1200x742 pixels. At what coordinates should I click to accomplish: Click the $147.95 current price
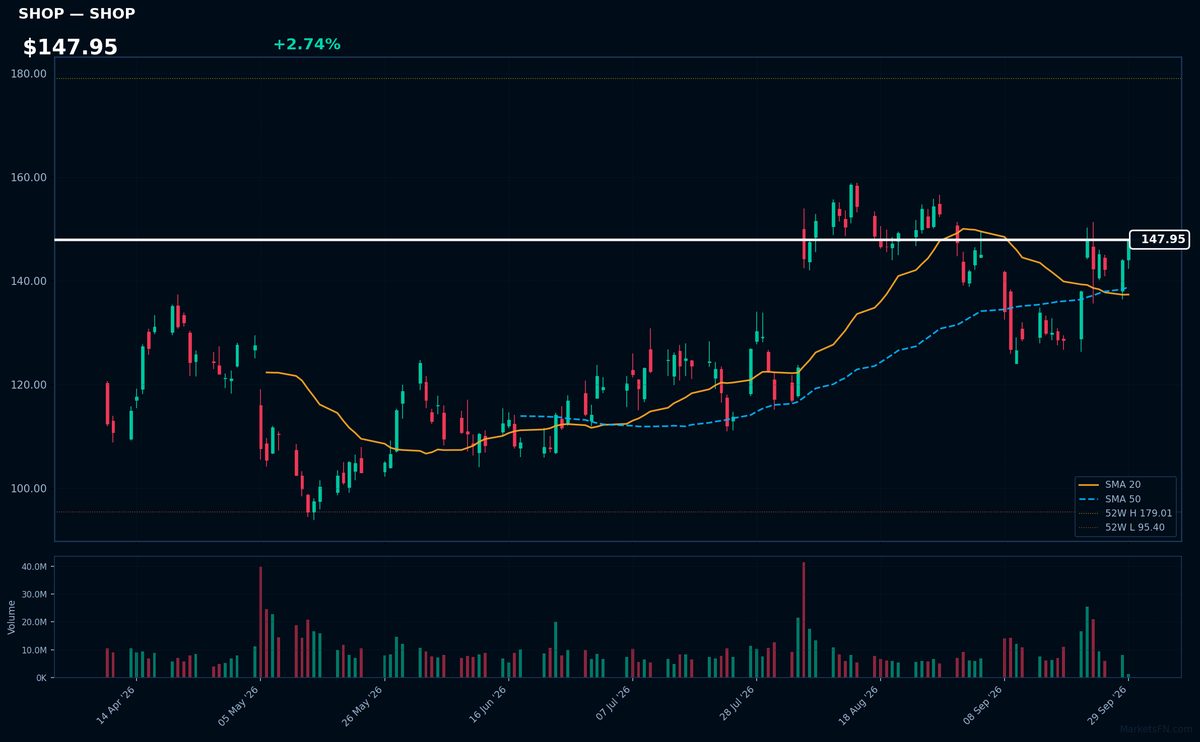(70, 47)
